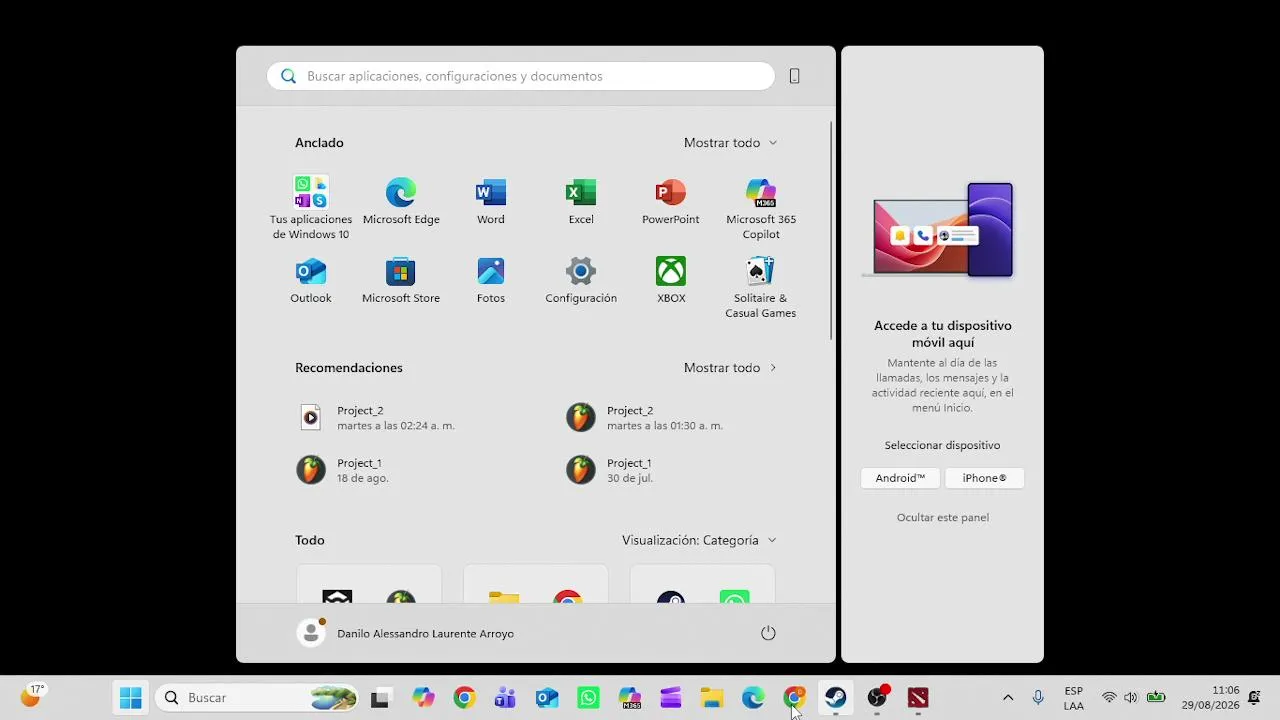Screen dimensions: 1280x720
Task: Click the battery status icon
Action: (1156, 698)
